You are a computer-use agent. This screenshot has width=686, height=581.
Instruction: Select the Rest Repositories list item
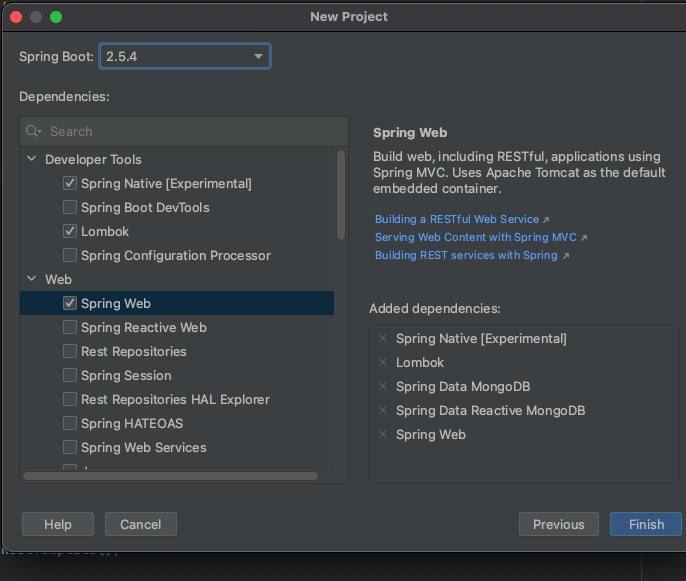click(133, 351)
